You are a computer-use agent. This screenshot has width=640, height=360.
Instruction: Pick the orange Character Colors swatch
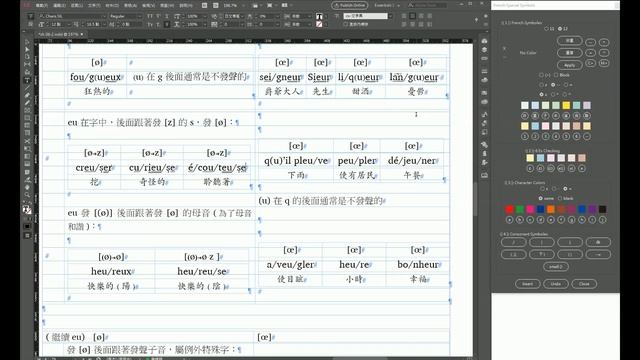pos(551,209)
